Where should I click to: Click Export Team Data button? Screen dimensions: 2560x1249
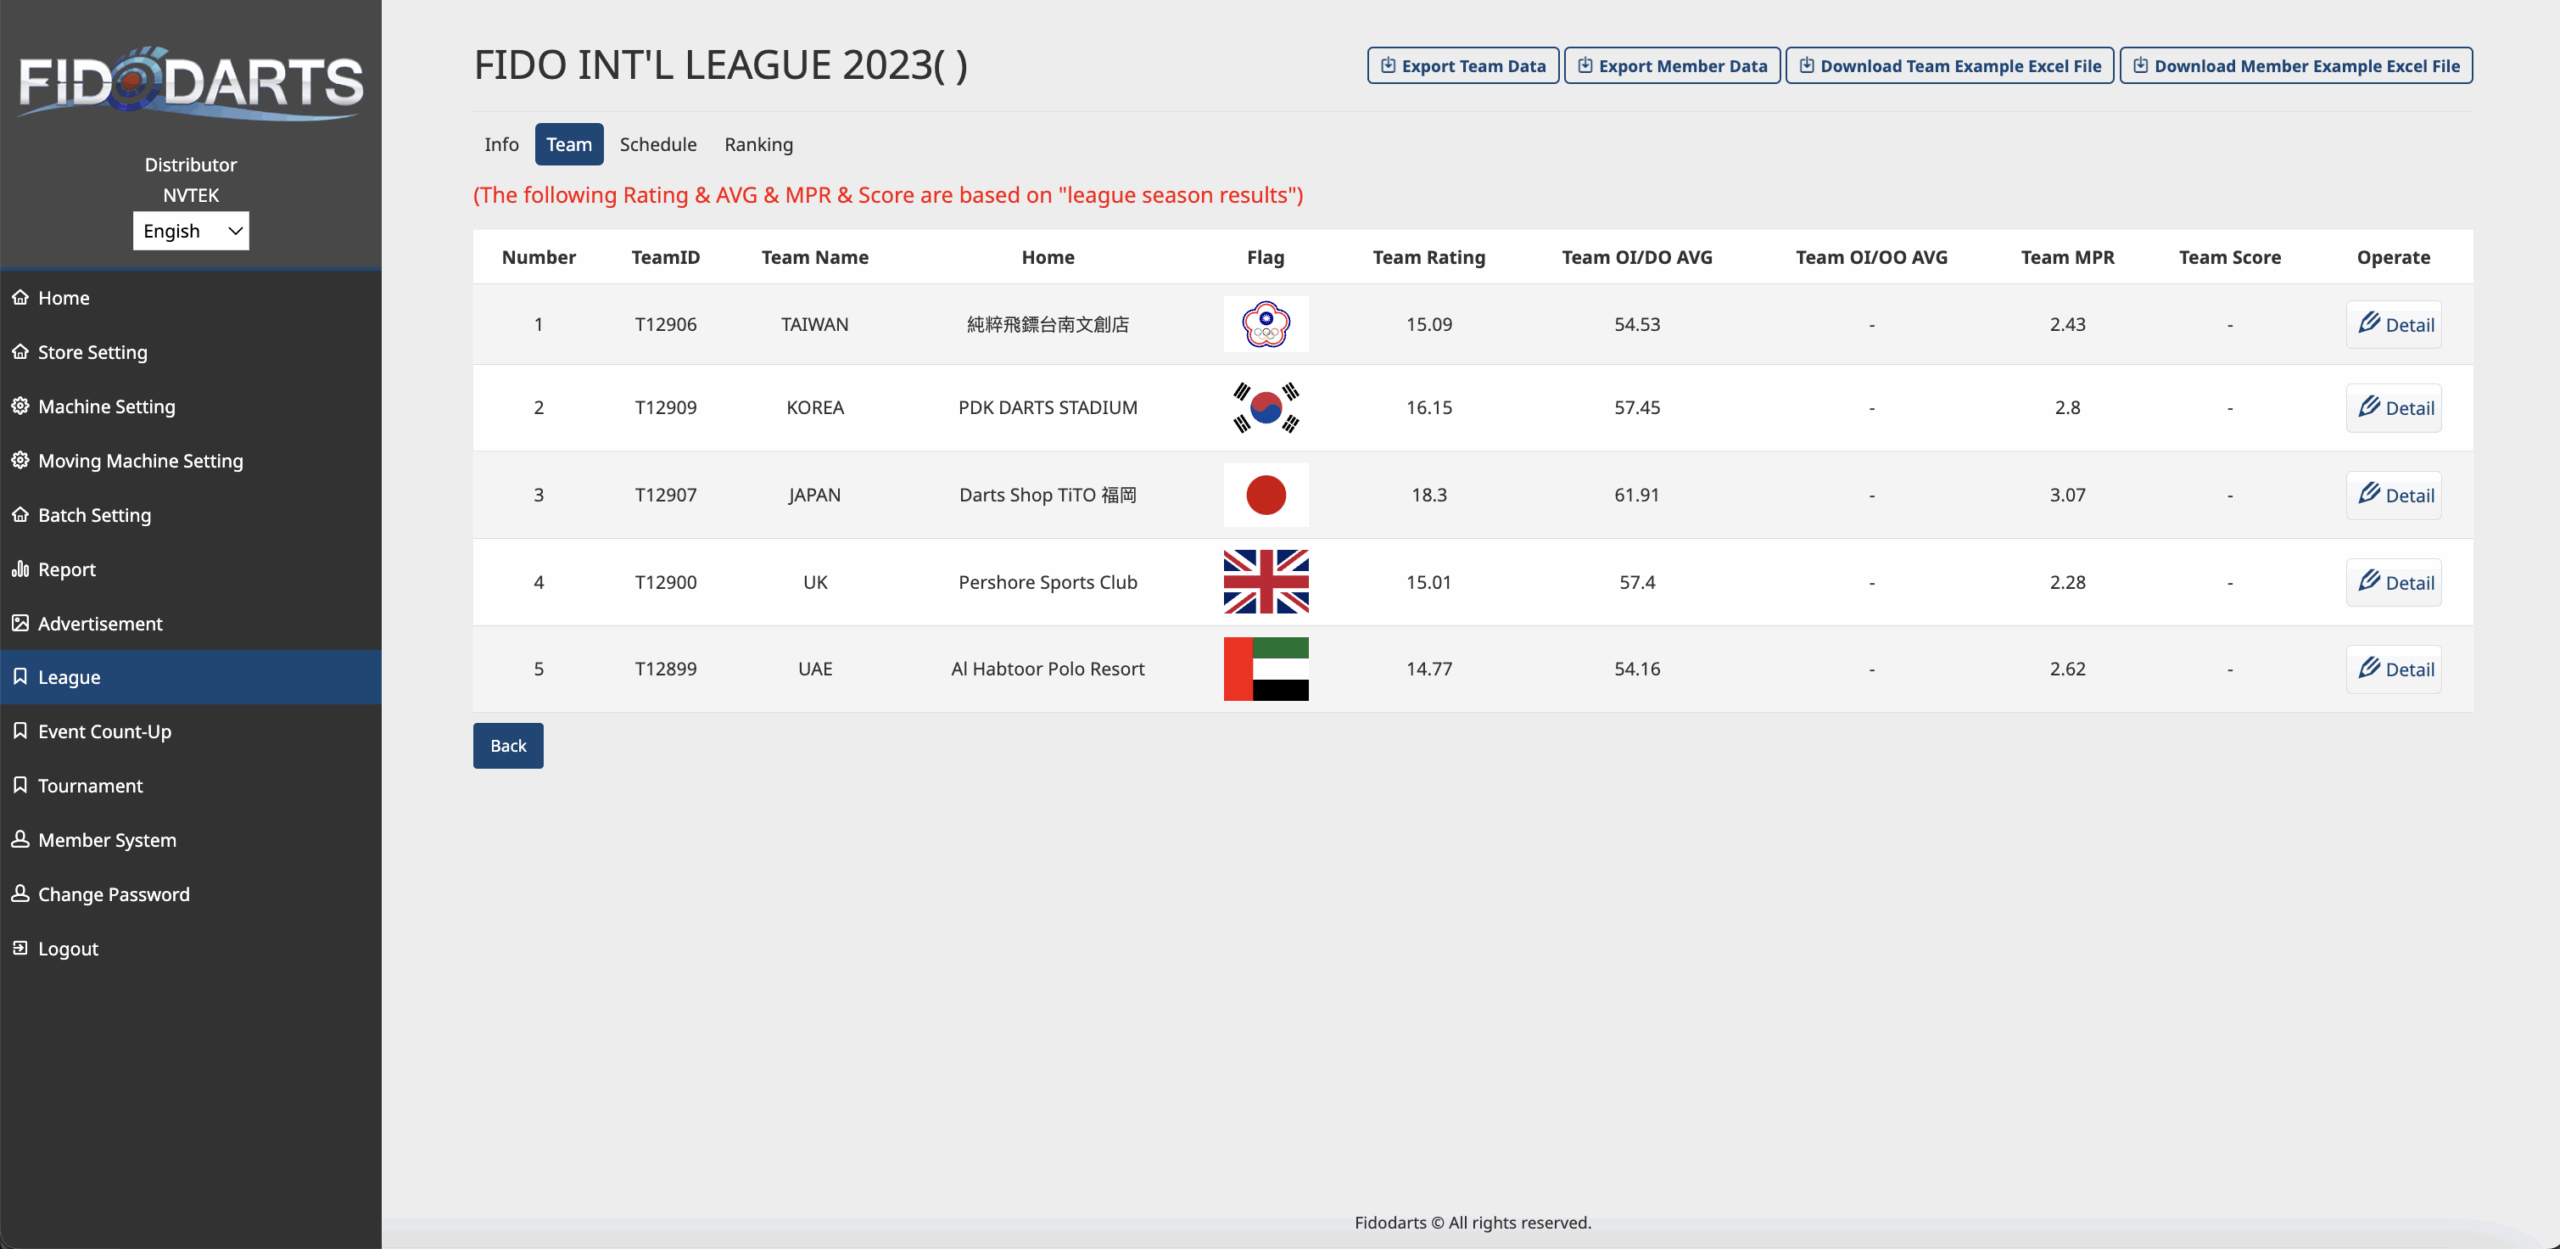pyautogui.click(x=1462, y=66)
